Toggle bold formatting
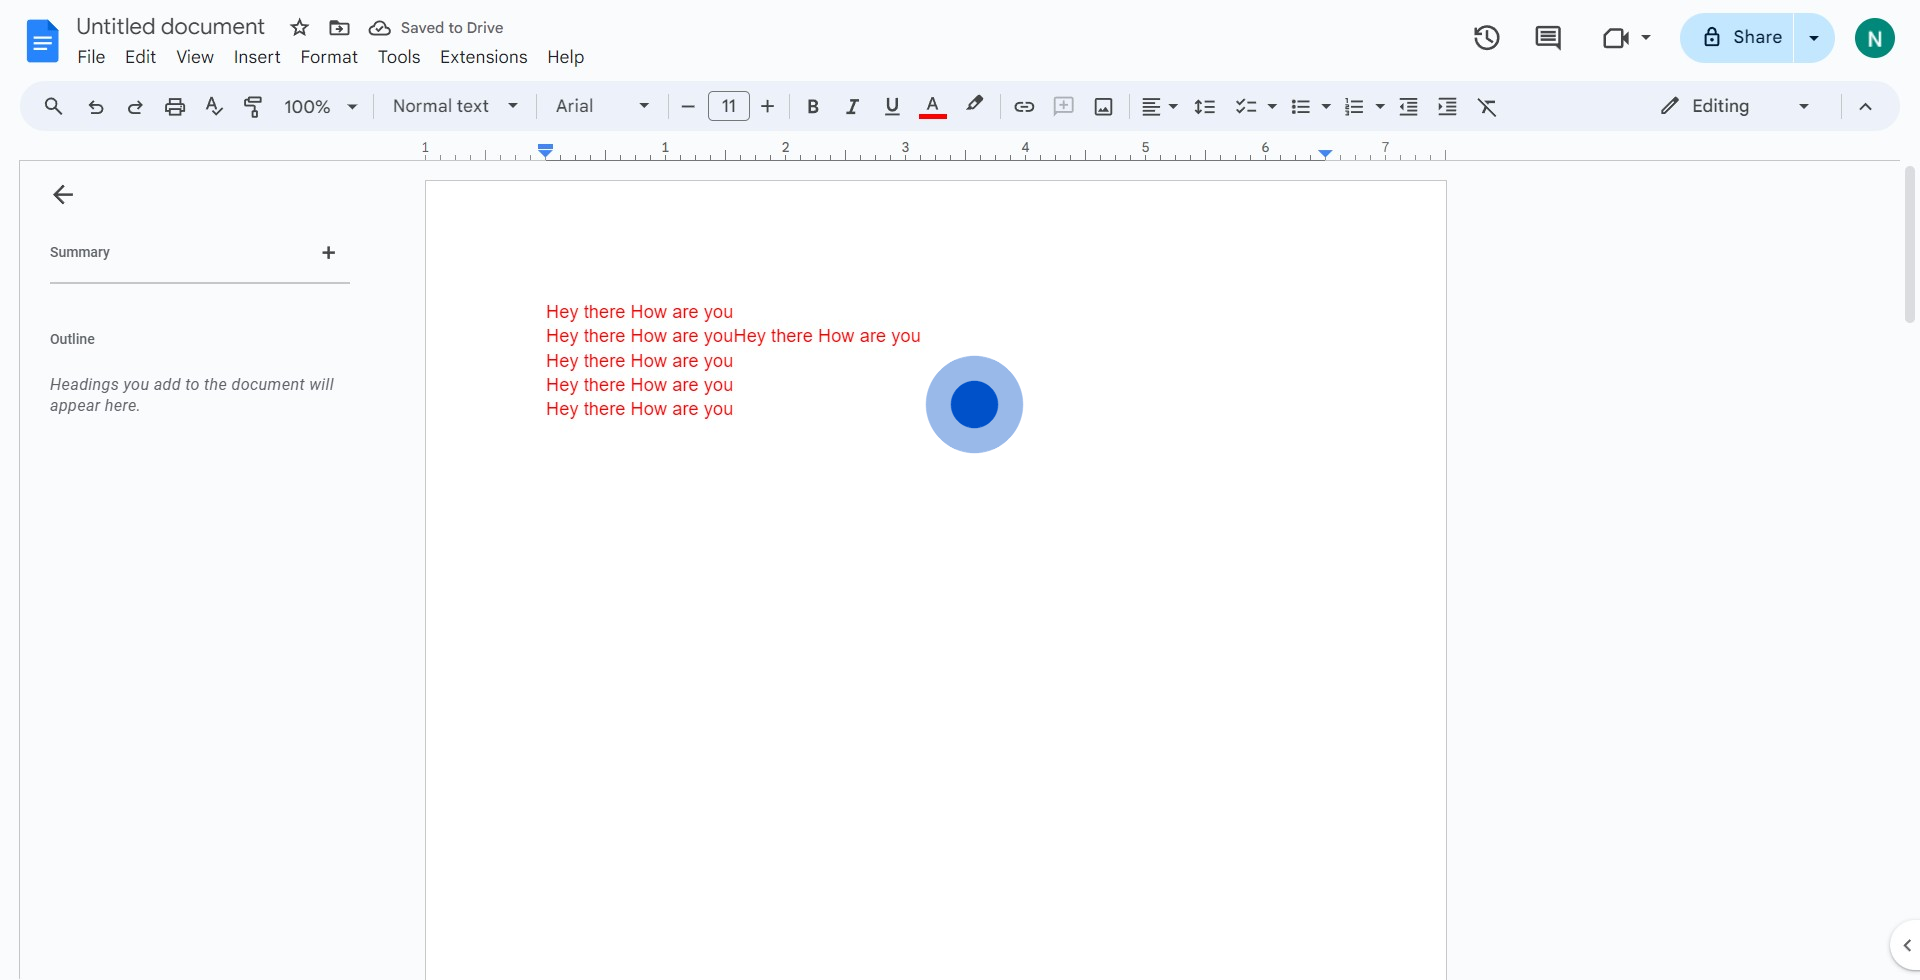The height and width of the screenshot is (980, 1920). click(813, 106)
